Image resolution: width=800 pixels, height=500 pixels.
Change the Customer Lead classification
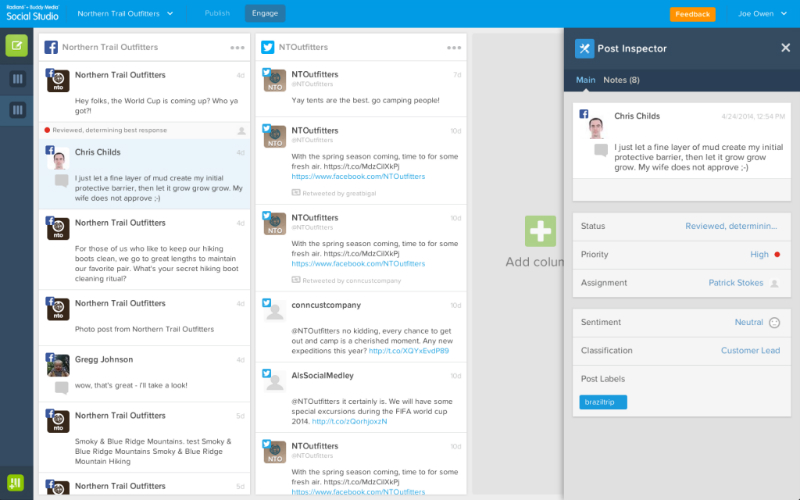(750, 351)
